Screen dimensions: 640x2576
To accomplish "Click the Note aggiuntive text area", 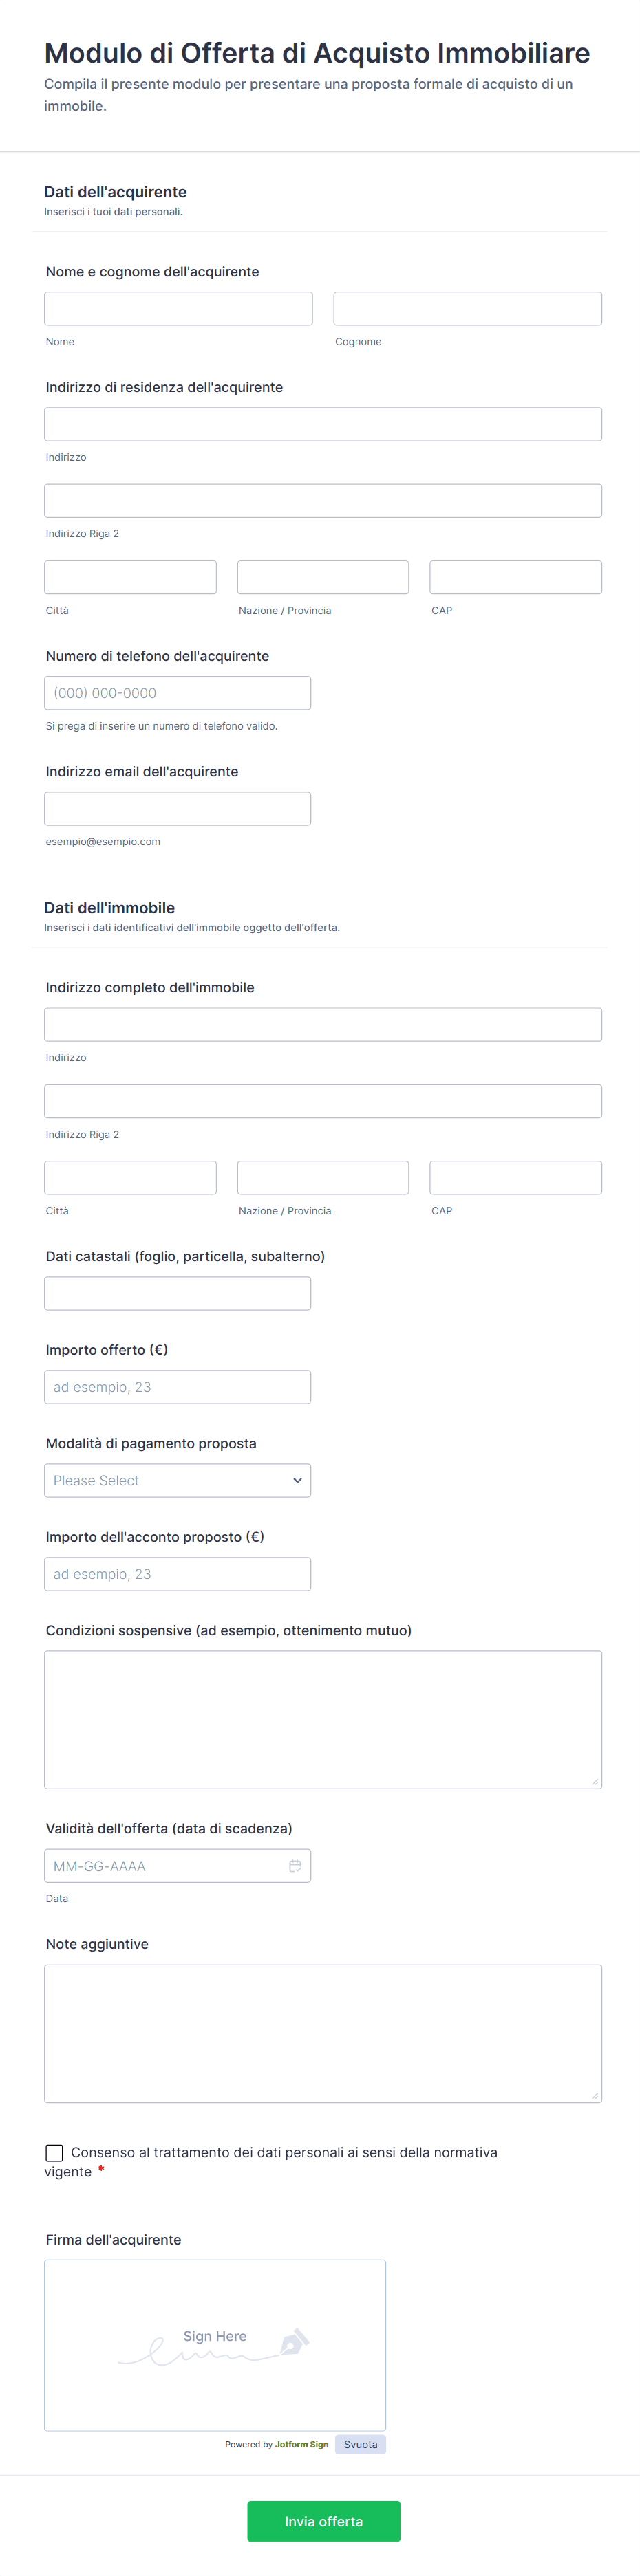I will pos(322,2034).
